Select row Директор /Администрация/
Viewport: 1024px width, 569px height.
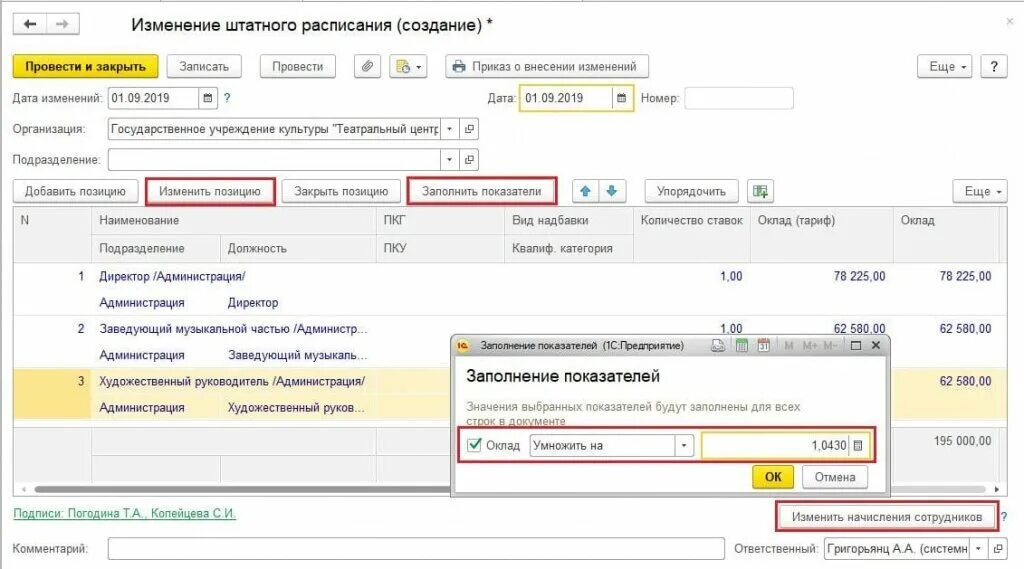coord(509,289)
